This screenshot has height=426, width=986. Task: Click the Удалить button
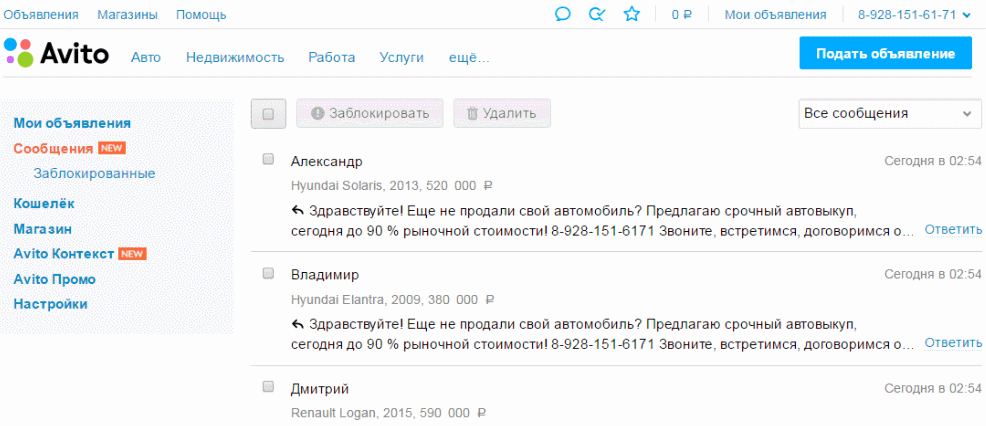click(502, 113)
